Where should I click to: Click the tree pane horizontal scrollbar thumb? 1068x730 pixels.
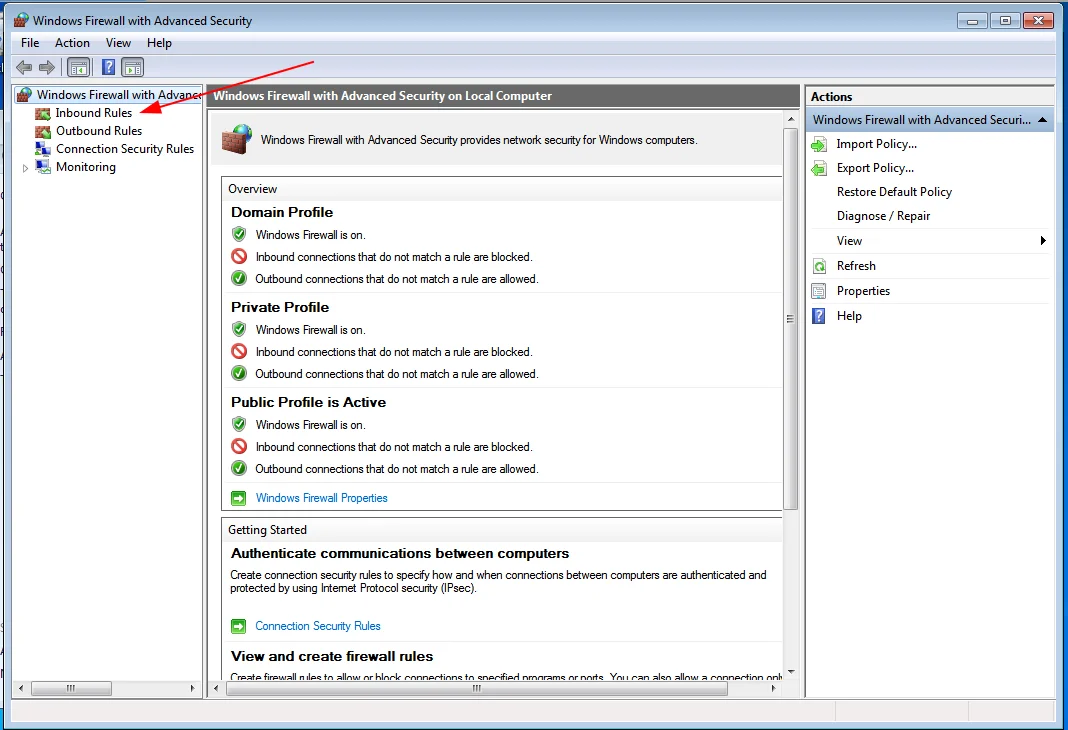71,688
